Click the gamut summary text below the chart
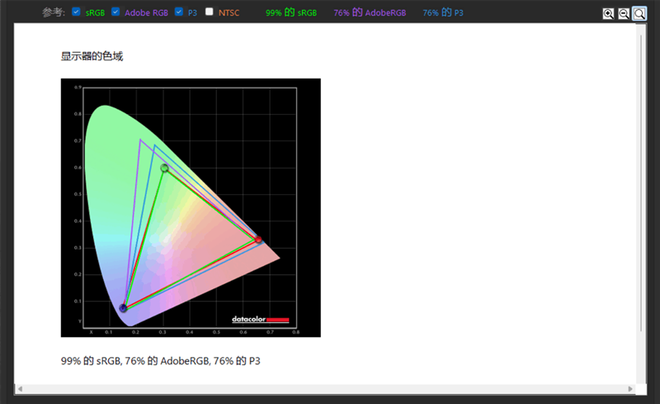This screenshot has height=404, width=660. coord(167,360)
